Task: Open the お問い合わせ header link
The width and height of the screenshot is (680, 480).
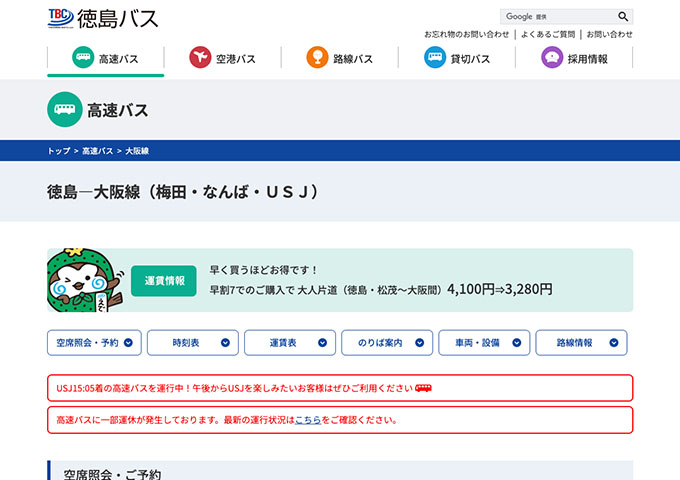Action: 609,34
